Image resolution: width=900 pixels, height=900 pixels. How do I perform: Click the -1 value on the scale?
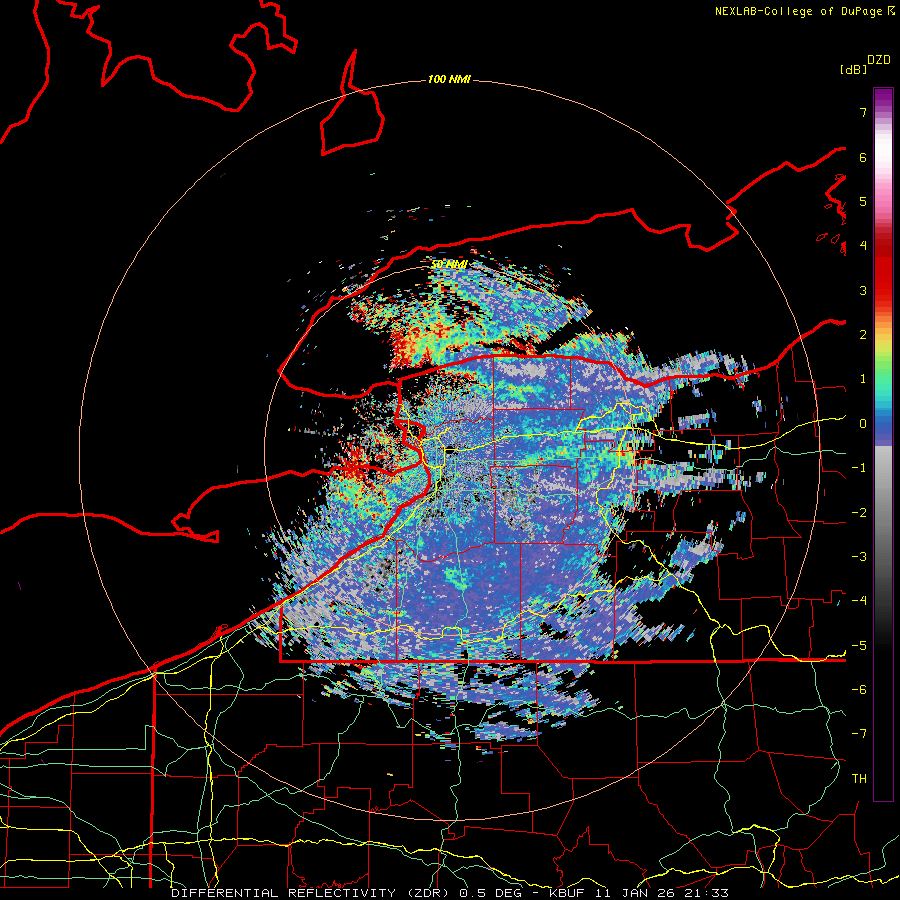pyautogui.click(x=859, y=468)
